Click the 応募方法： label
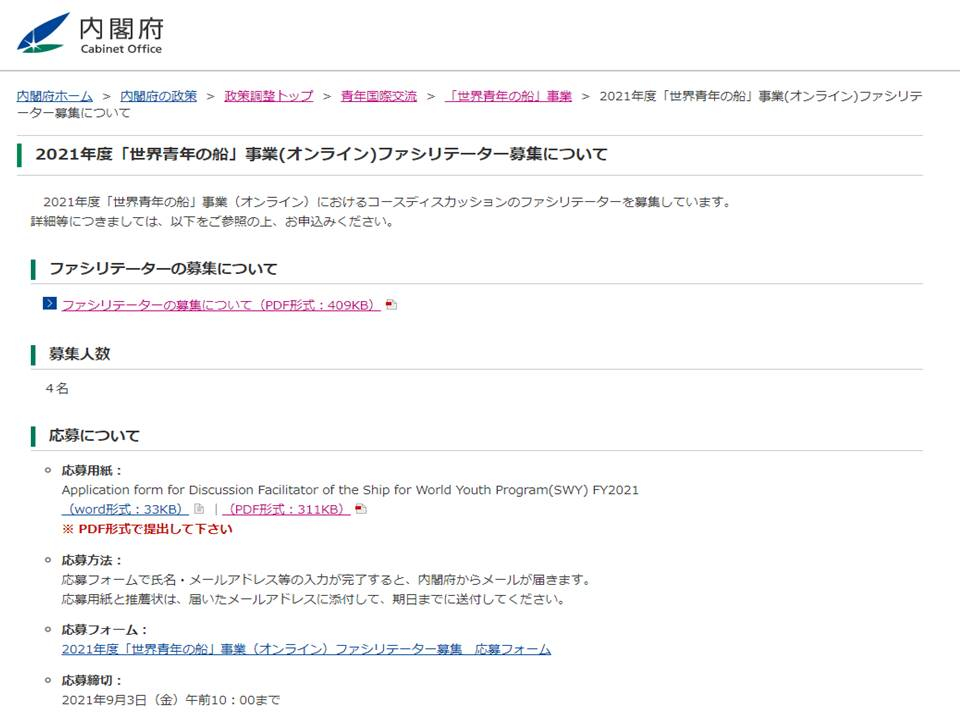Image resolution: width=960 pixels, height=720 pixels. pos(92,561)
